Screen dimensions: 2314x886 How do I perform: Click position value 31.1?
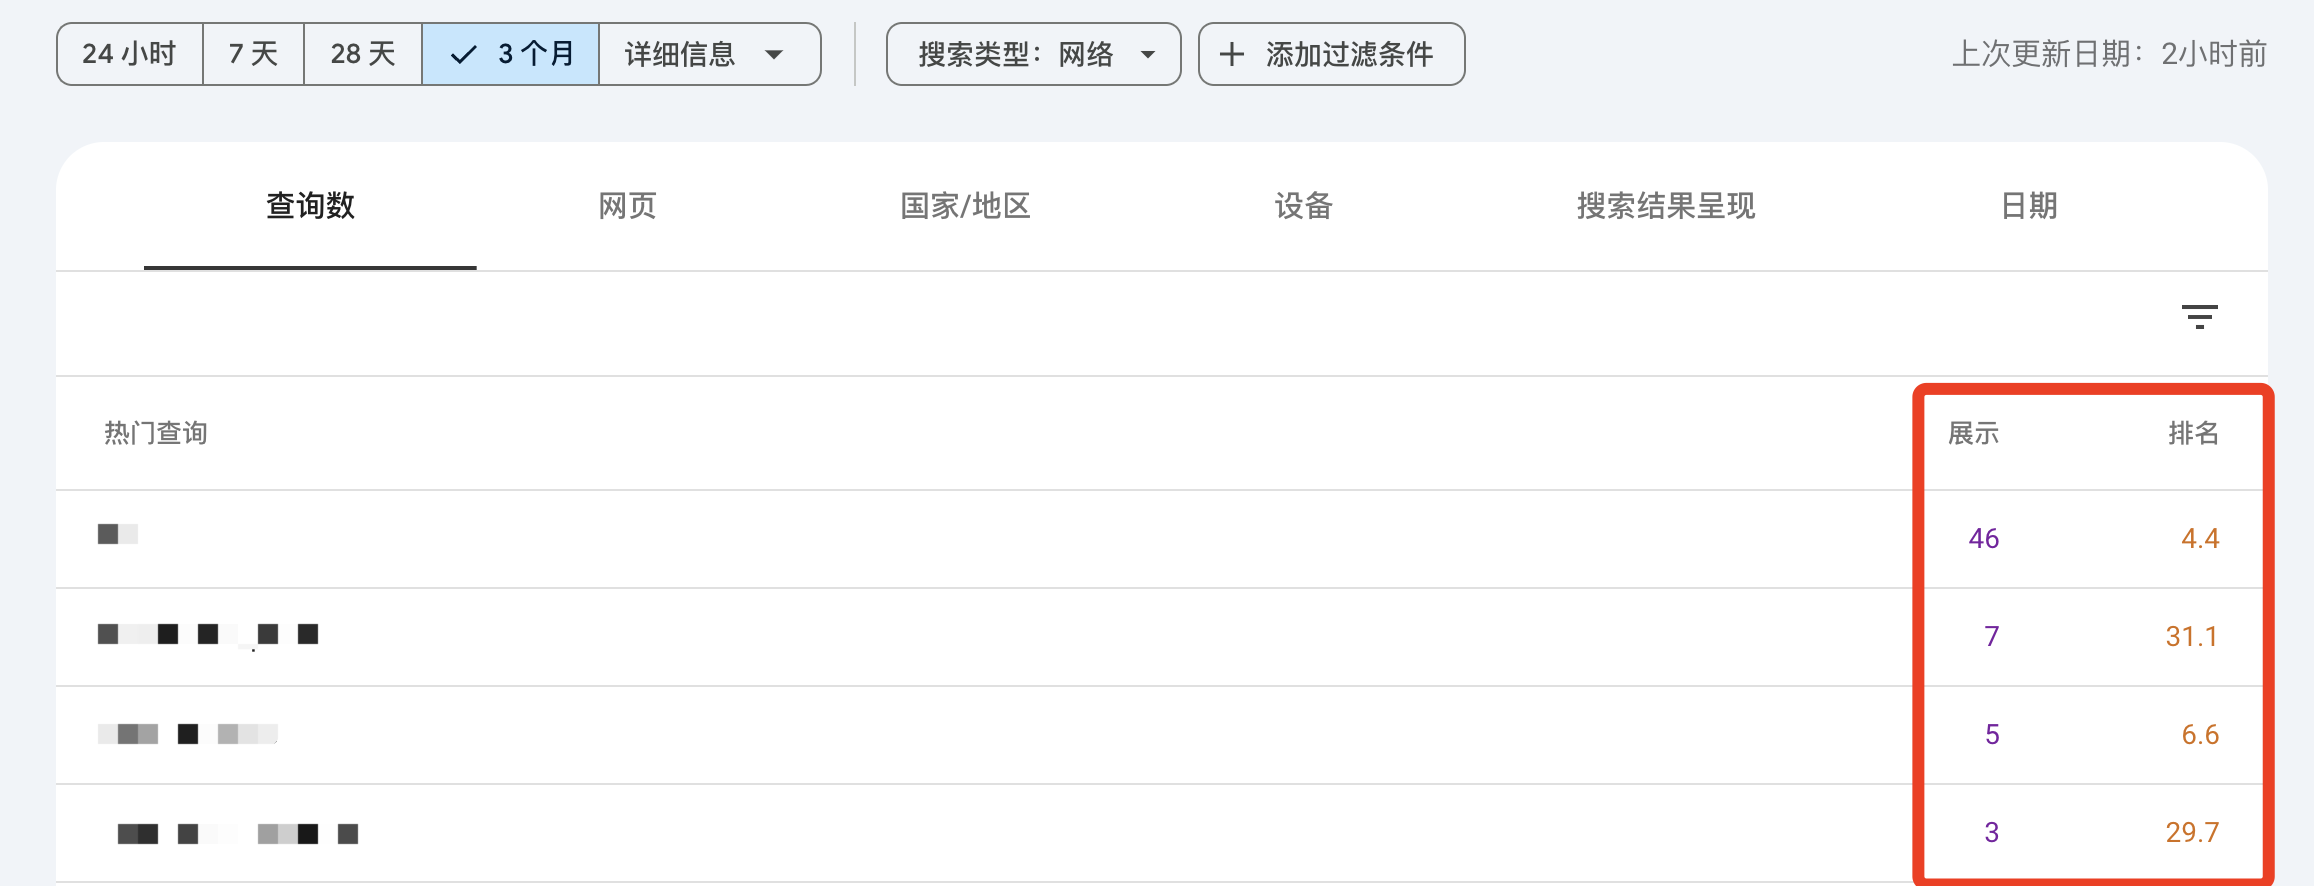(x=2192, y=637)
